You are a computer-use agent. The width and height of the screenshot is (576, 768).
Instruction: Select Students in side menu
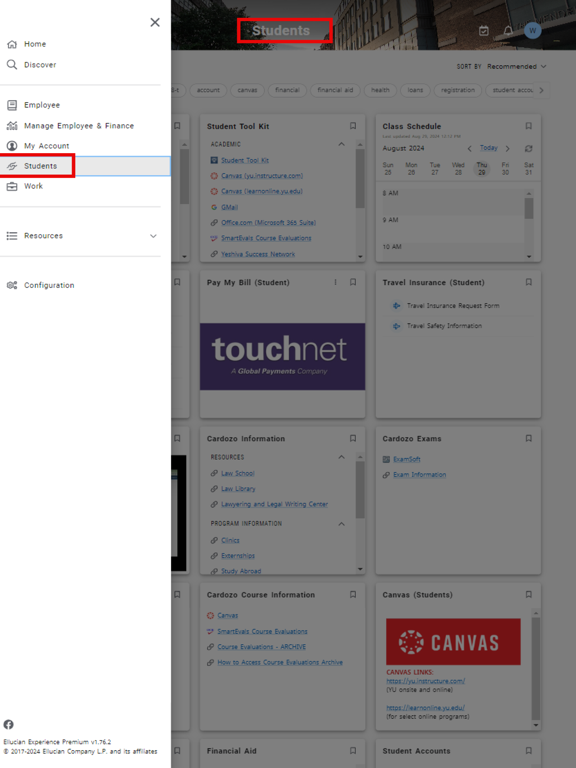click(85, 166)
